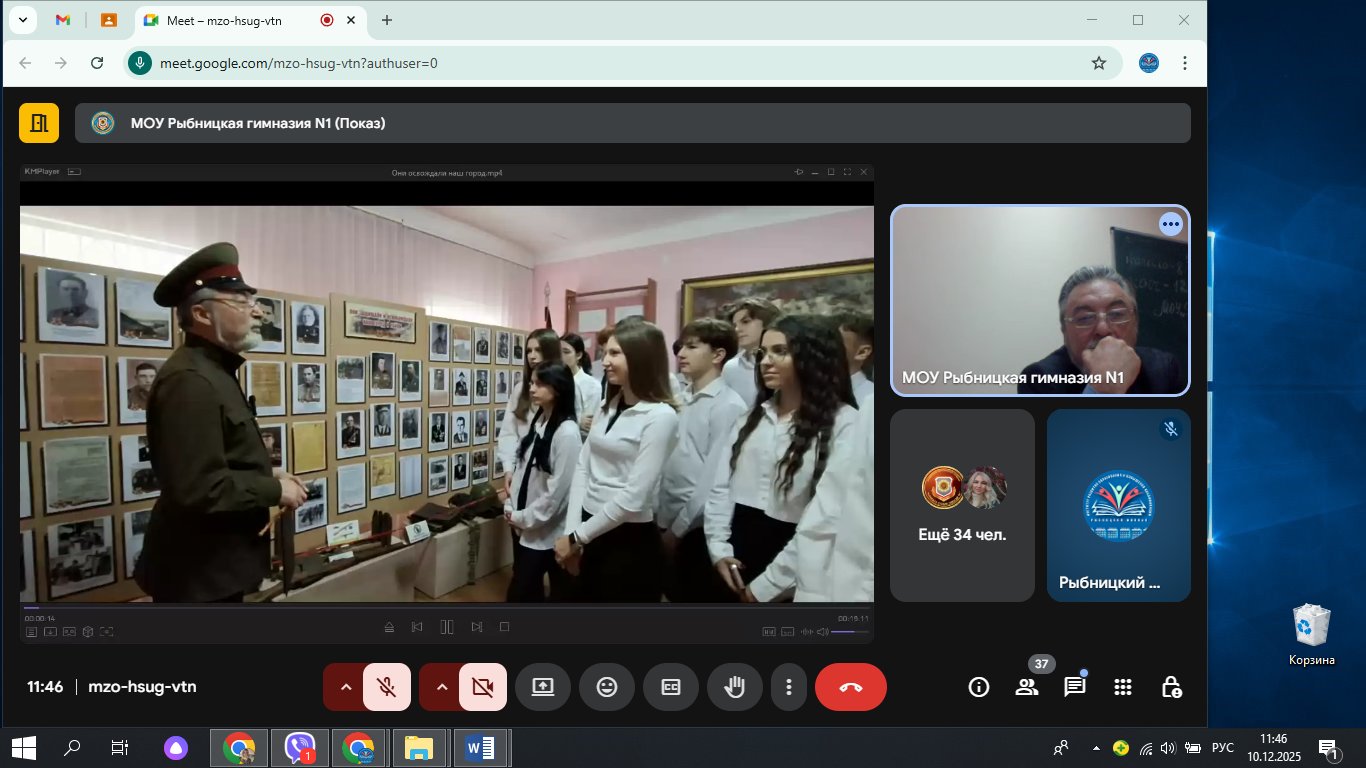Click the 'Ещё 34 чел.' participants tile
The width and height of the screenshot is (1366, 768).
click(962, 505)
